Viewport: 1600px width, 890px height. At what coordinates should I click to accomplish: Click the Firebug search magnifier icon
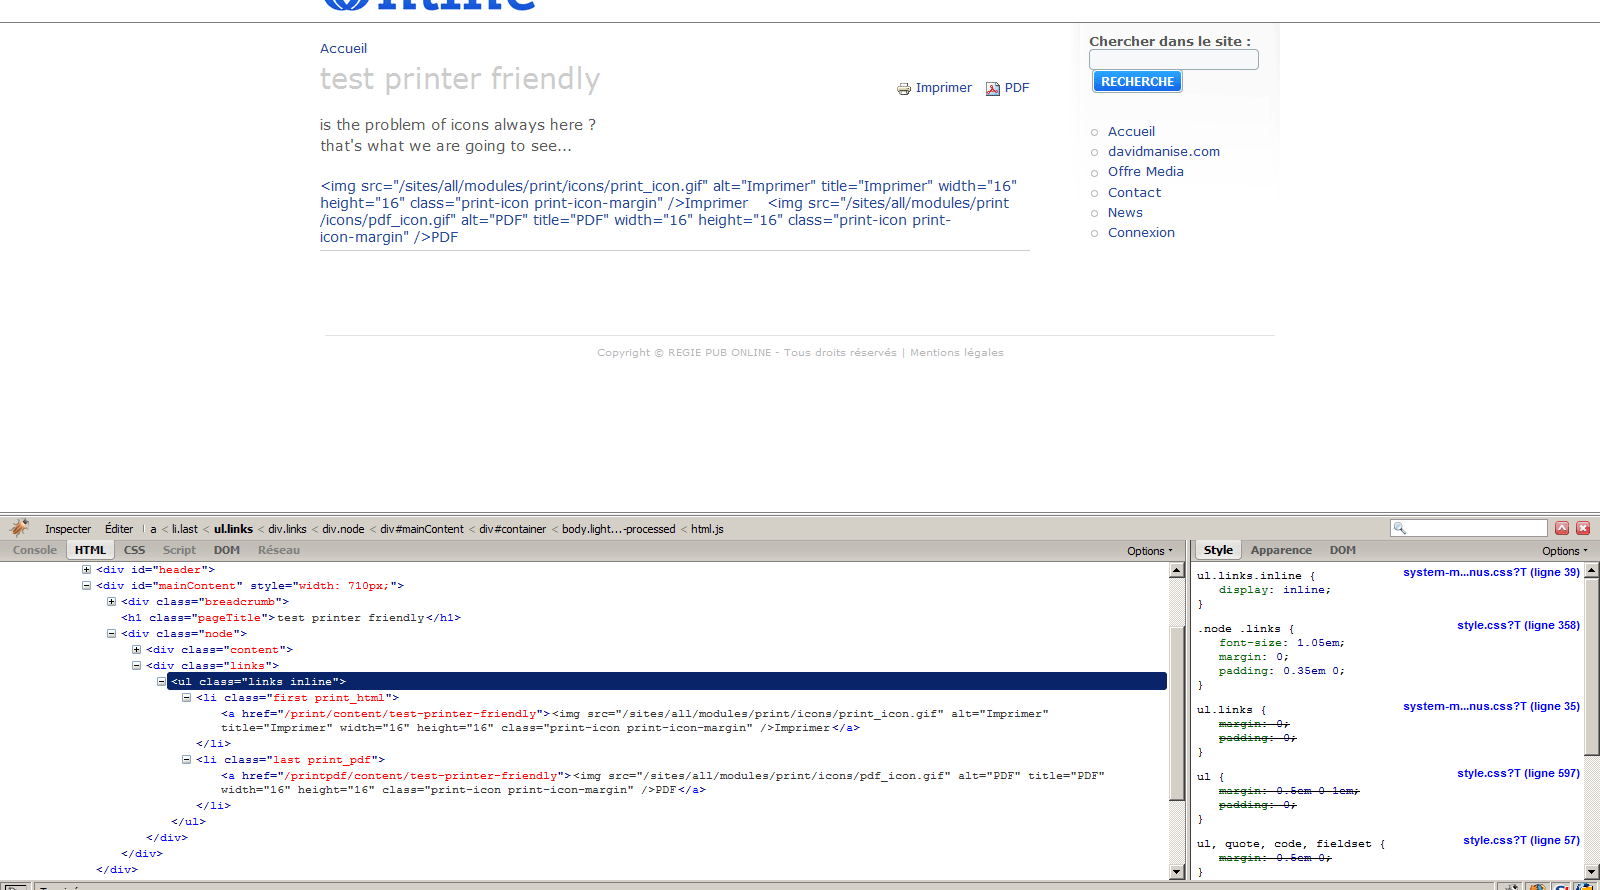tap(1400, 528)
